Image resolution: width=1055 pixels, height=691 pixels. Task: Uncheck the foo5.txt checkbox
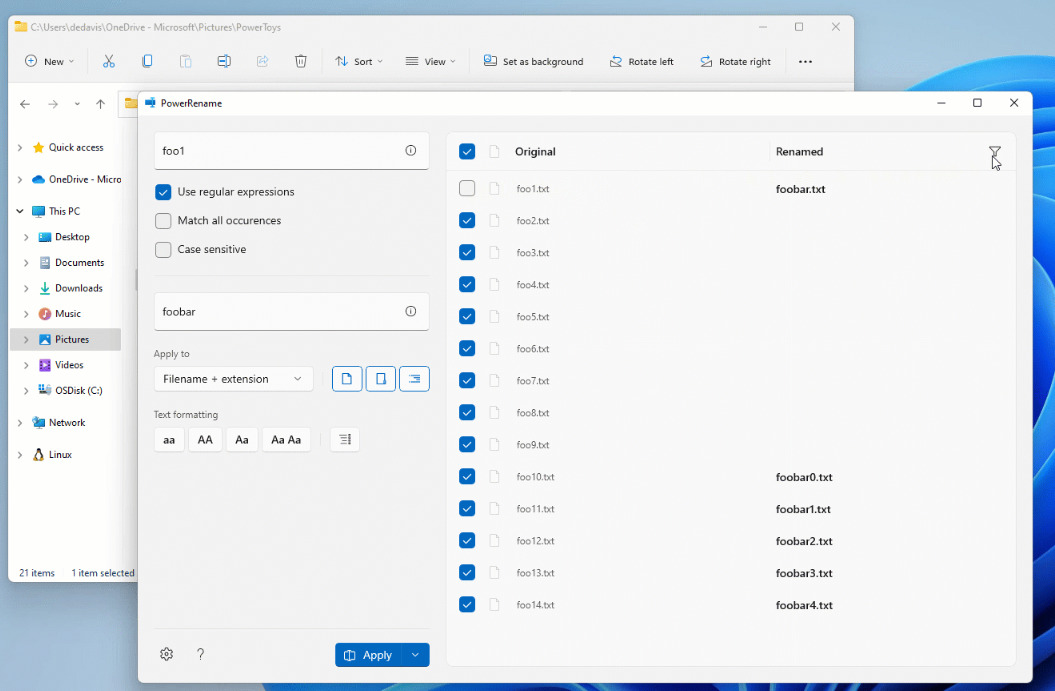click(x=467, y=316)
